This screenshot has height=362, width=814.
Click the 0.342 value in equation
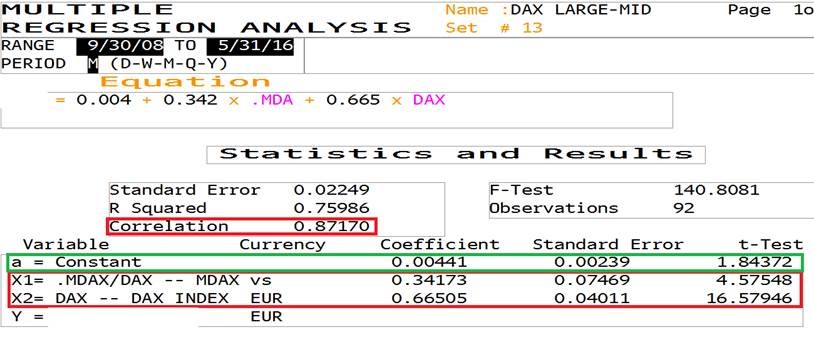(x=190, y=100)
